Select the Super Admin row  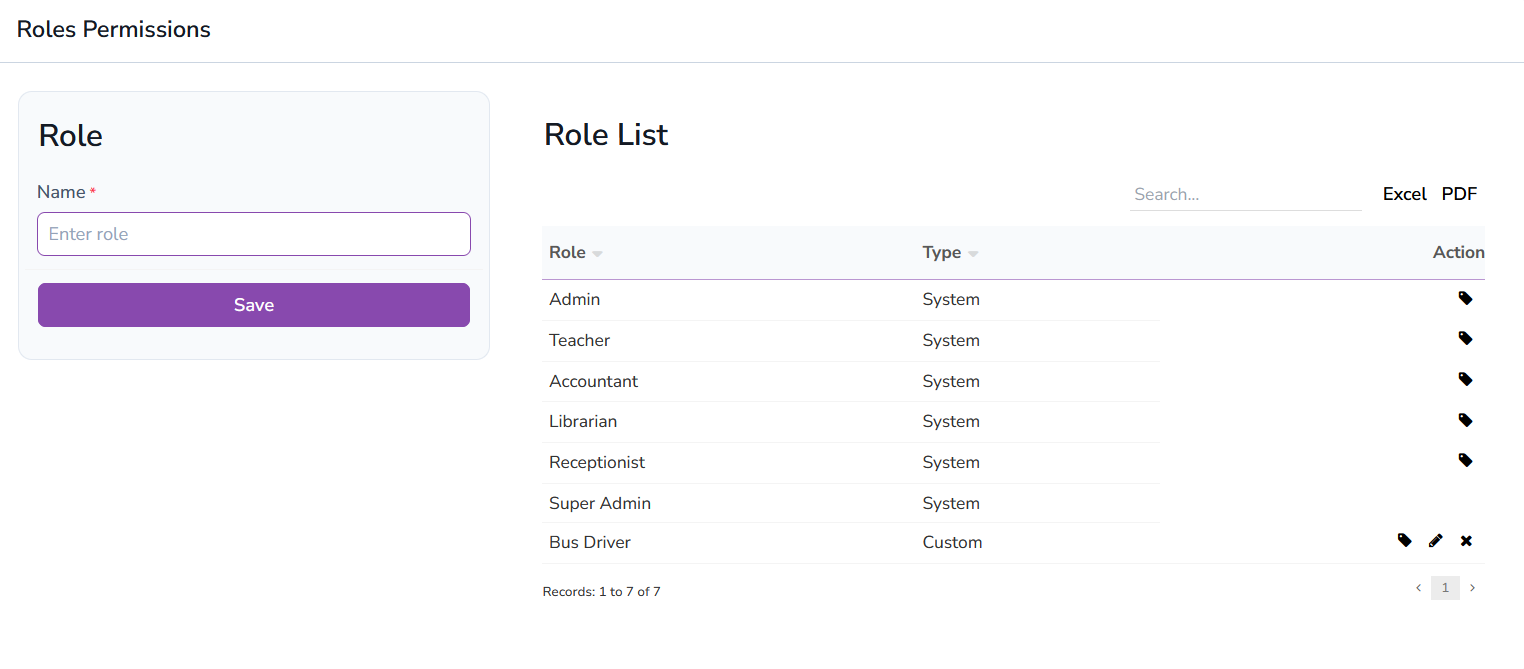600,503
